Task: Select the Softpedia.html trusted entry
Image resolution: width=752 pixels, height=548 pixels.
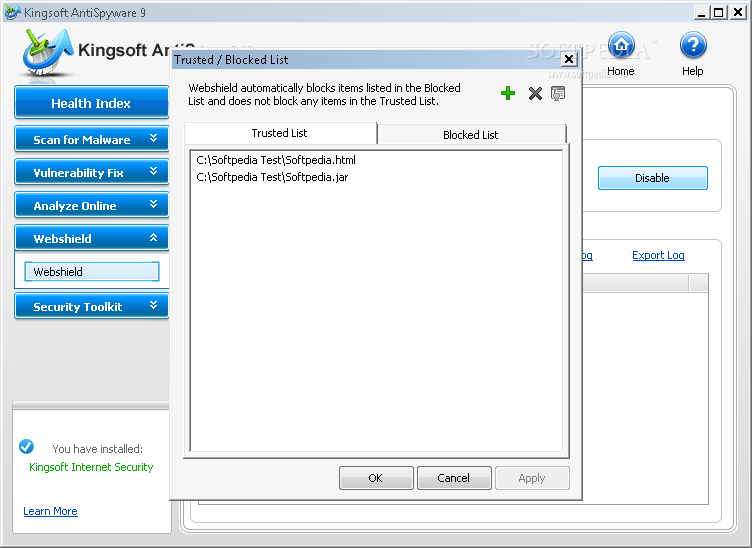Action: point(276,160)
